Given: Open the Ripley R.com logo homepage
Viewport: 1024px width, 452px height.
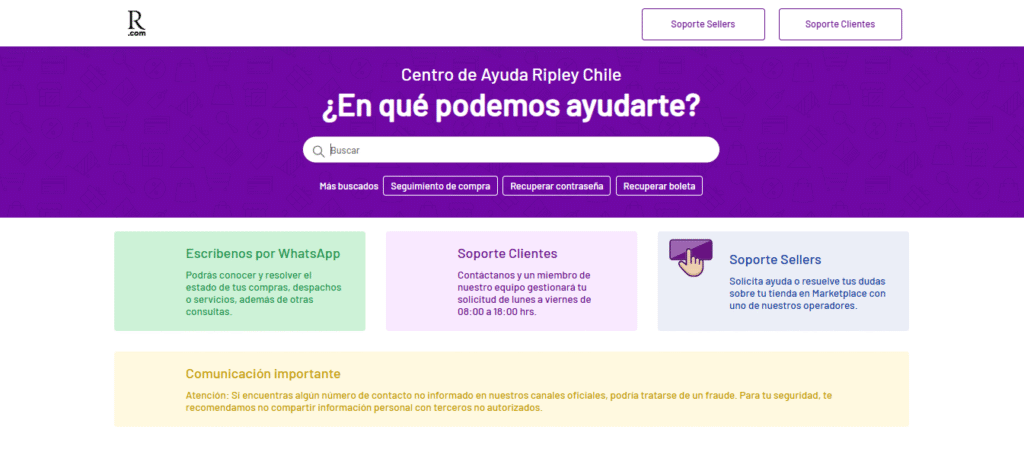Looking at the screenshot, I should (136, 24).
